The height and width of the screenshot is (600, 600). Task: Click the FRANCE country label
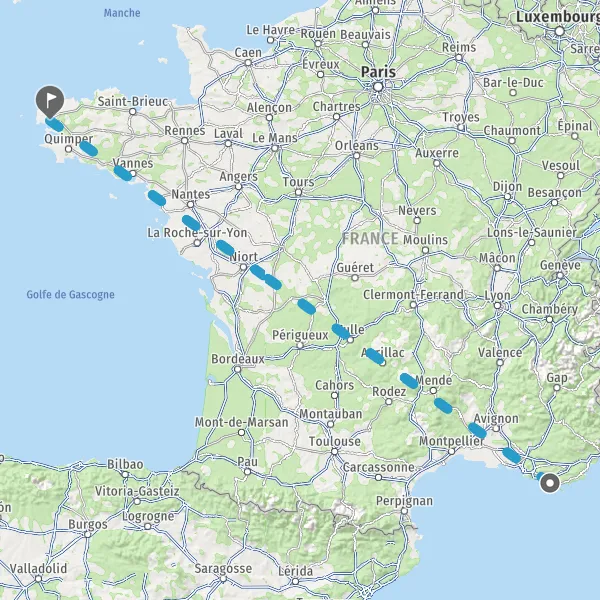(370, 238)
